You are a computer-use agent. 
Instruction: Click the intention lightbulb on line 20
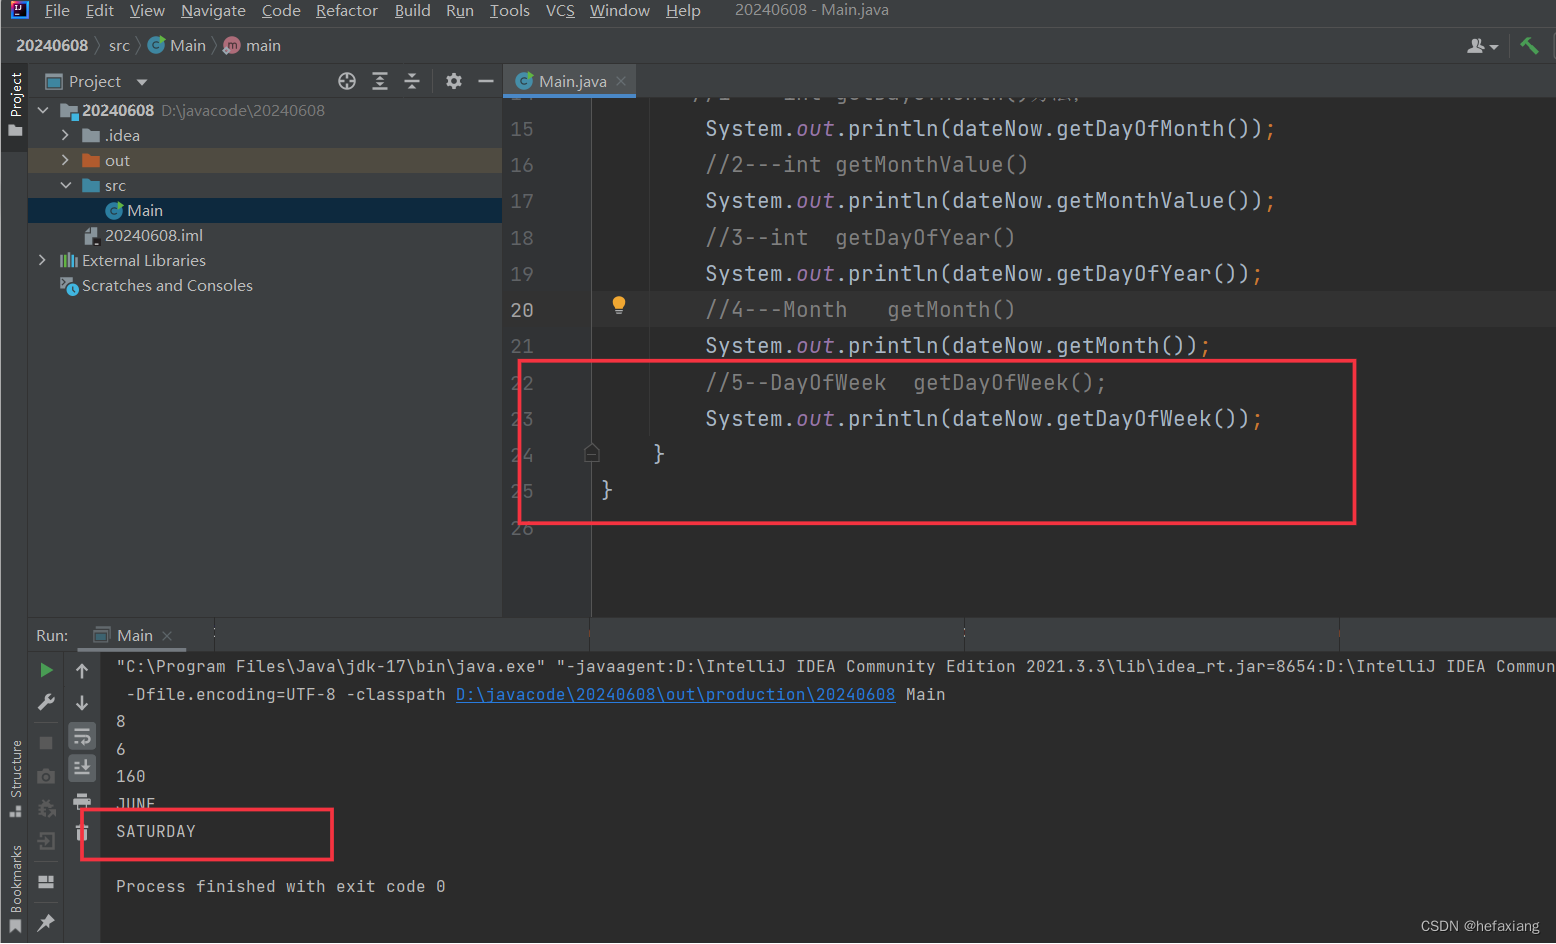click(x=619, y=305)
